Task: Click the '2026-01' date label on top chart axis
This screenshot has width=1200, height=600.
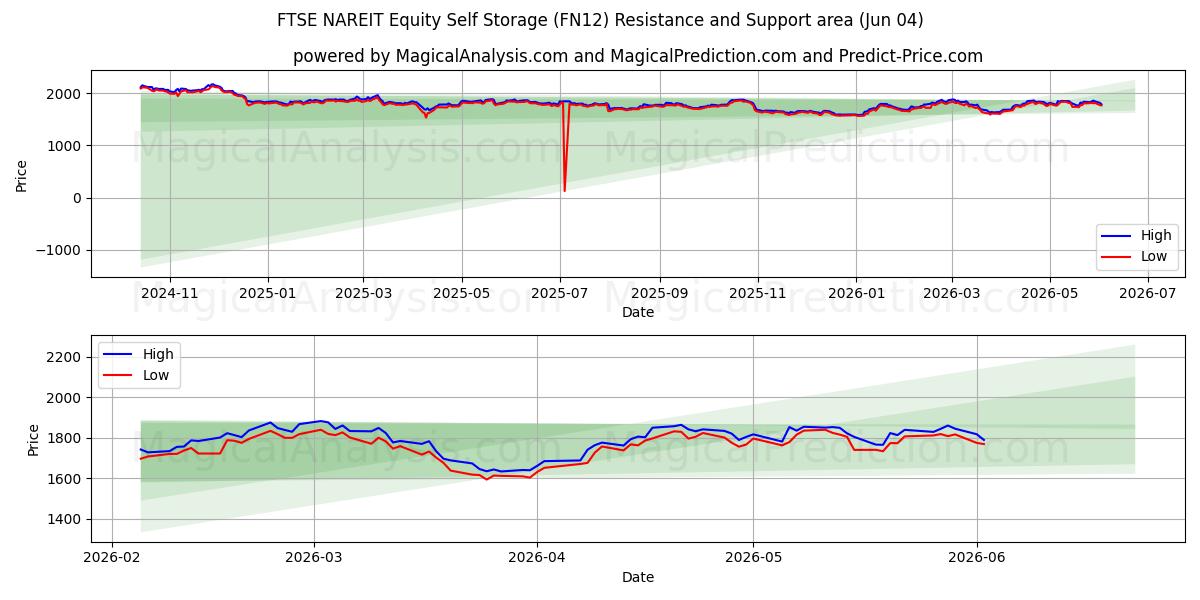Action: click(856, 294)
